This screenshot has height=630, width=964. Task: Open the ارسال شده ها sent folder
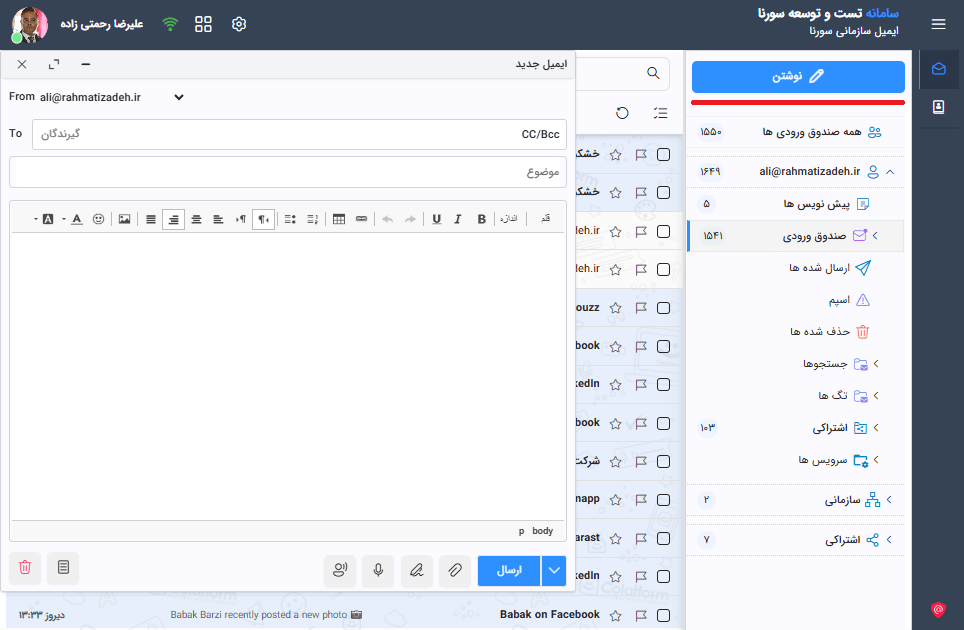[x=819, y=268]
